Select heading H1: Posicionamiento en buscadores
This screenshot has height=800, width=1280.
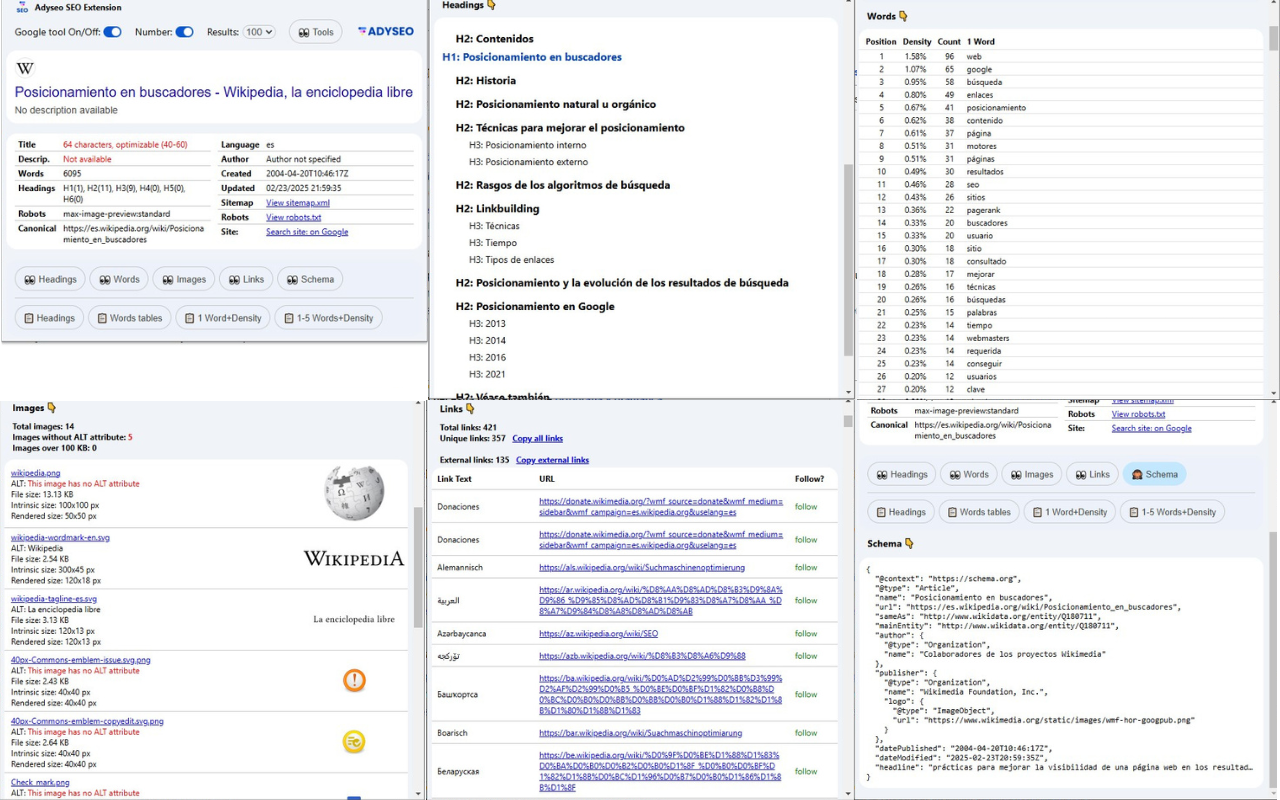pyautogui.click(x=532, y=57)
